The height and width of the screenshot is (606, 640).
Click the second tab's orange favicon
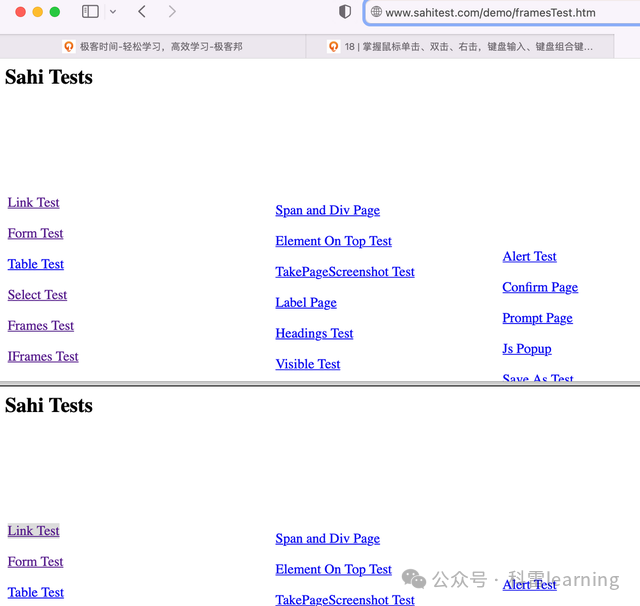pyautogui.click(x=333, y=47)
